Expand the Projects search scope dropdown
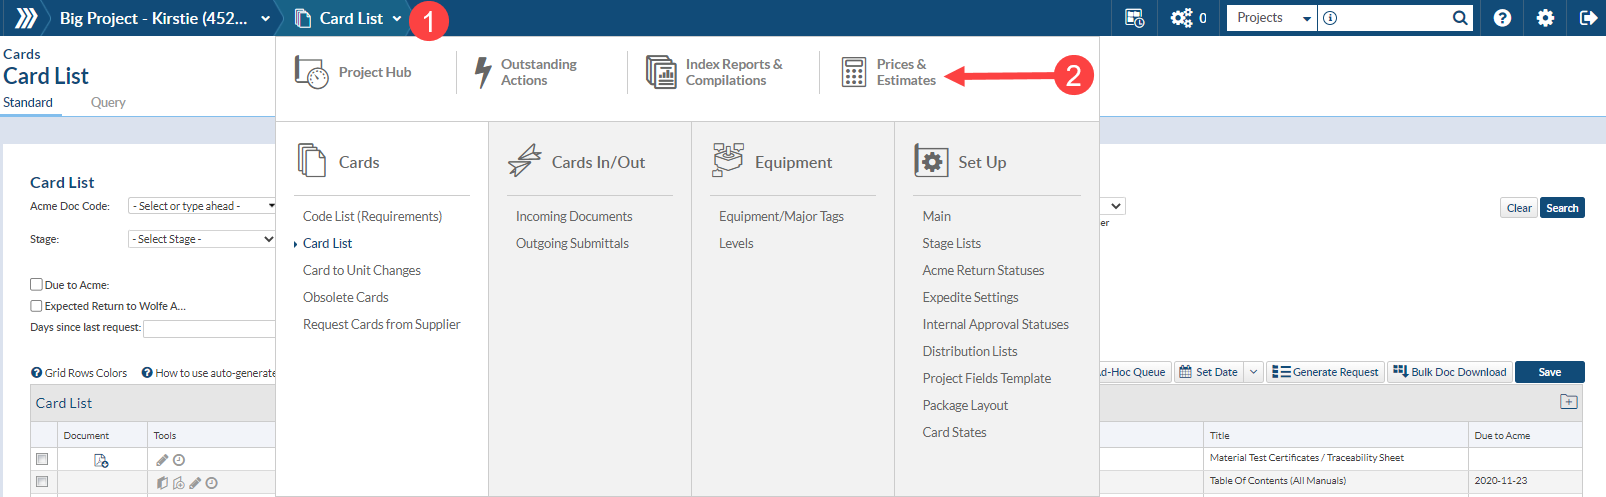 click(1272, 18)
